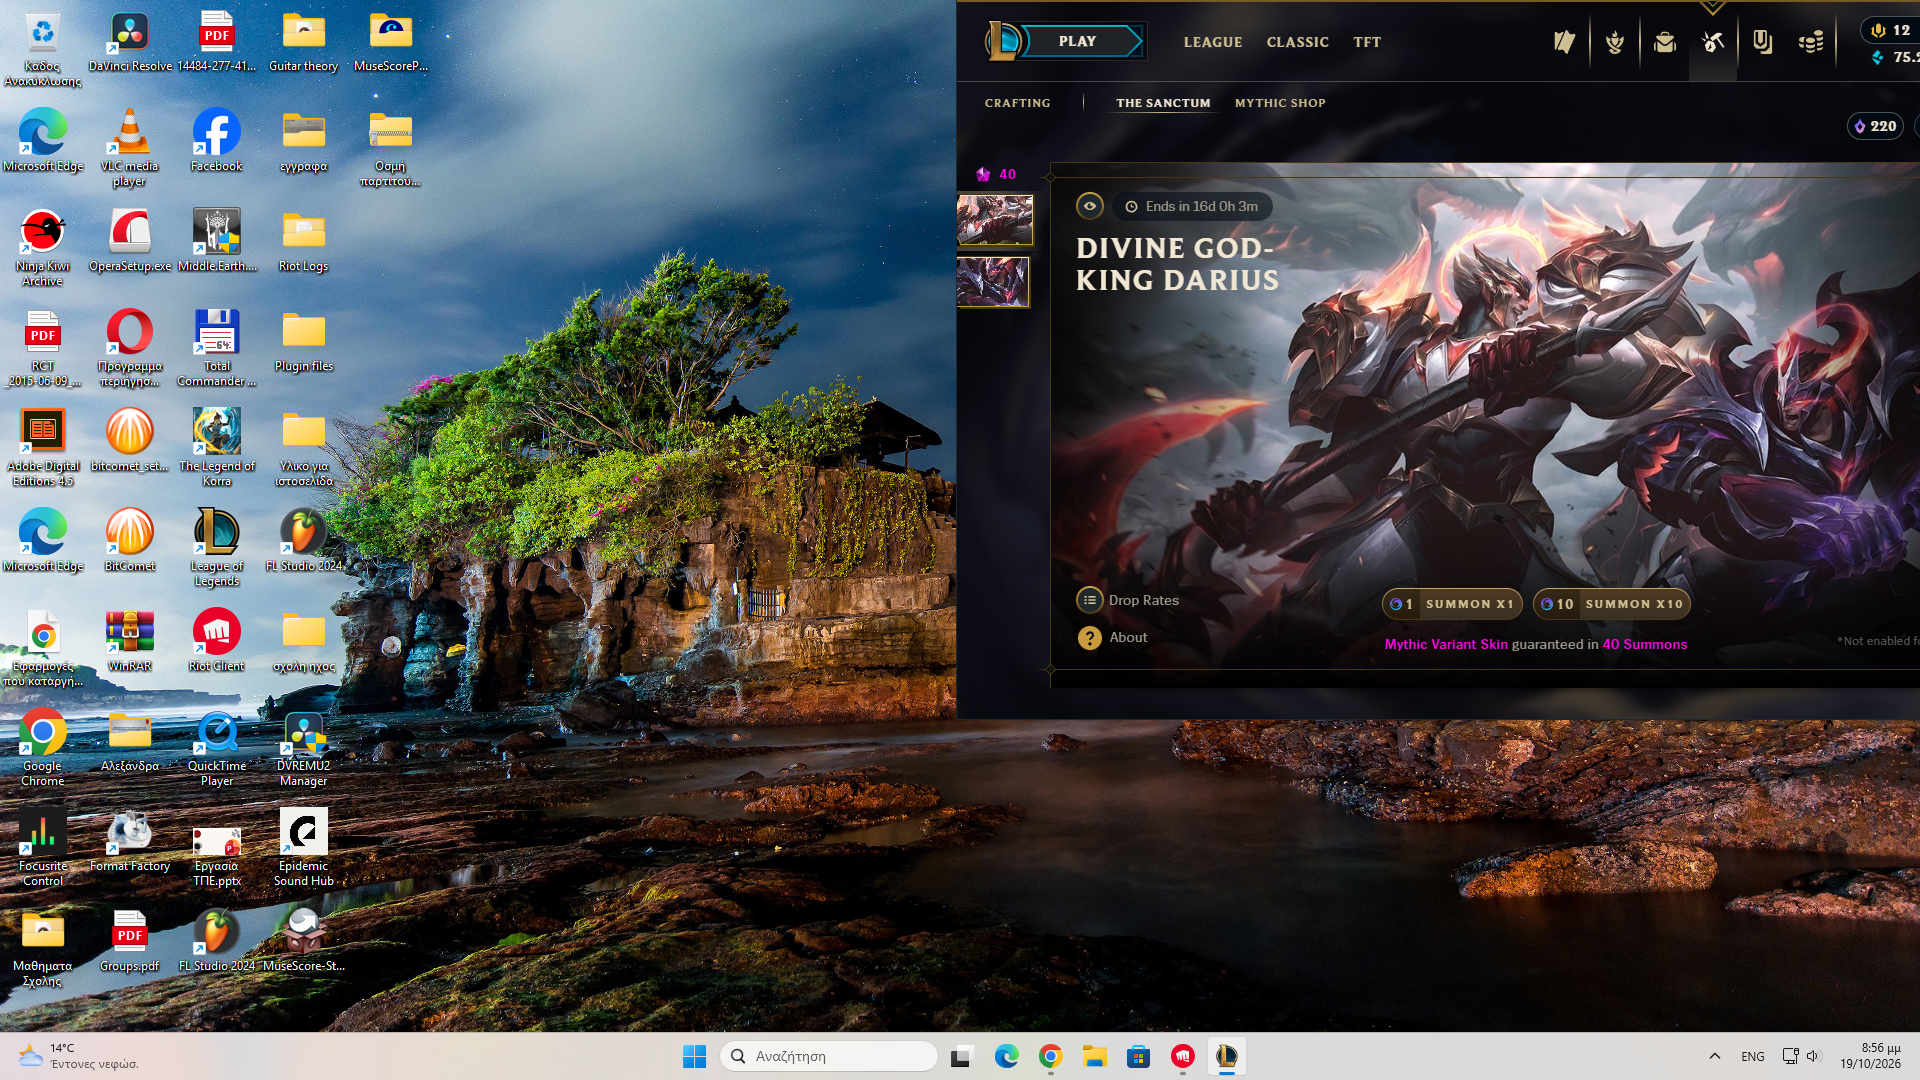Select the BitComet desktop icon

pos(130,540)
